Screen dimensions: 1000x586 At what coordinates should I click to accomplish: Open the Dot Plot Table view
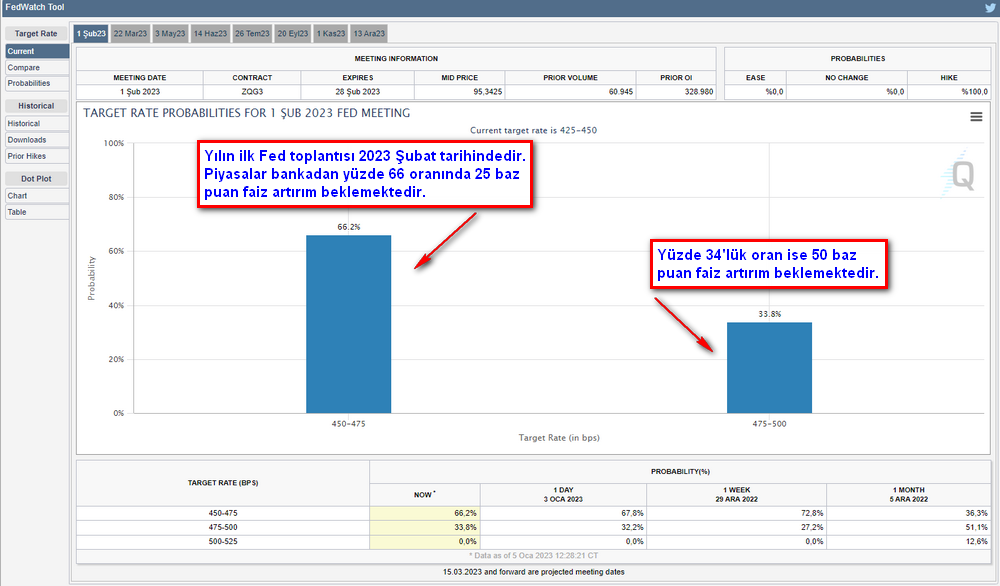(x=37, y=212)
